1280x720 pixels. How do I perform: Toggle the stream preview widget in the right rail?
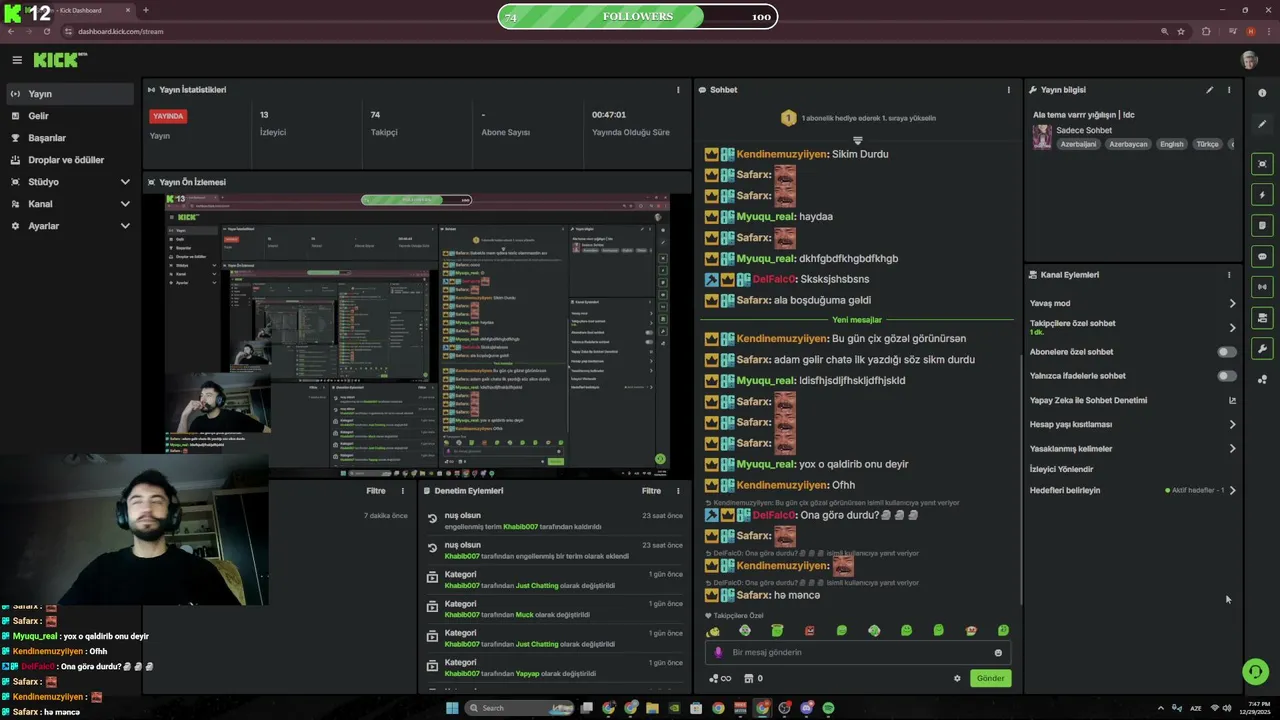(x=1262, y=164)
